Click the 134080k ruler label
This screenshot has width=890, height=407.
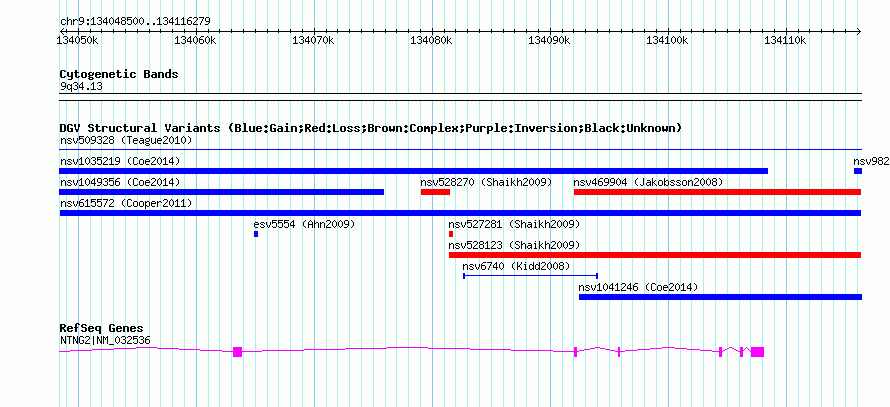pos(431,40)
